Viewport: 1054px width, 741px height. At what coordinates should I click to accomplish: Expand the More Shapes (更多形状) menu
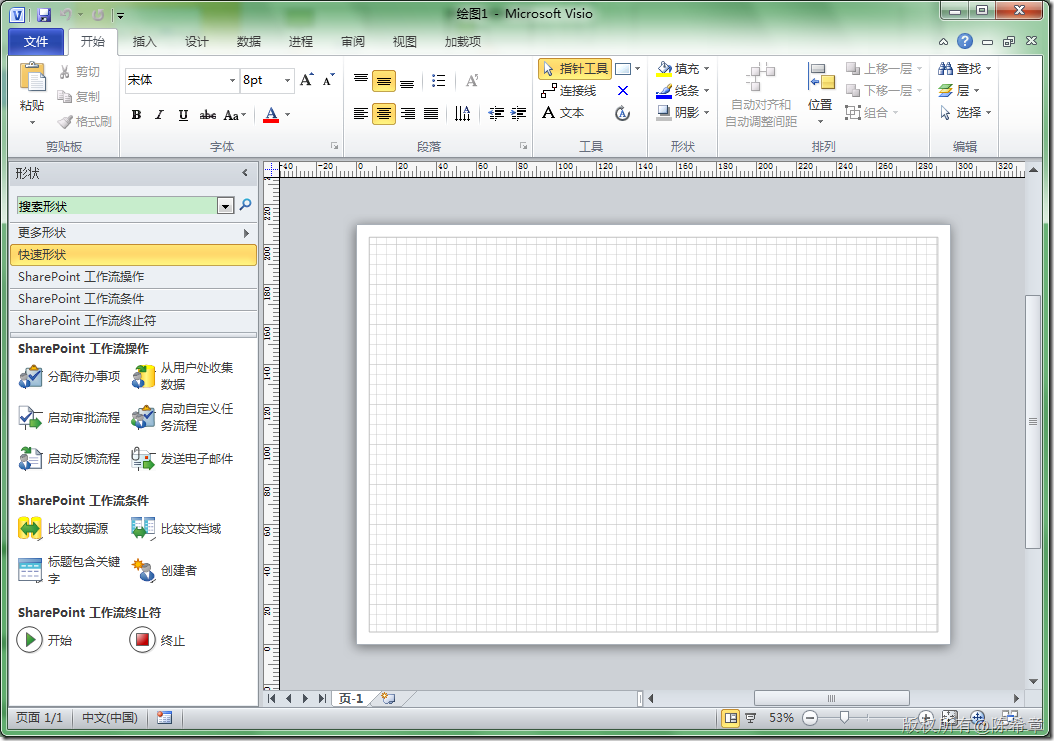[x=133, y=233]
